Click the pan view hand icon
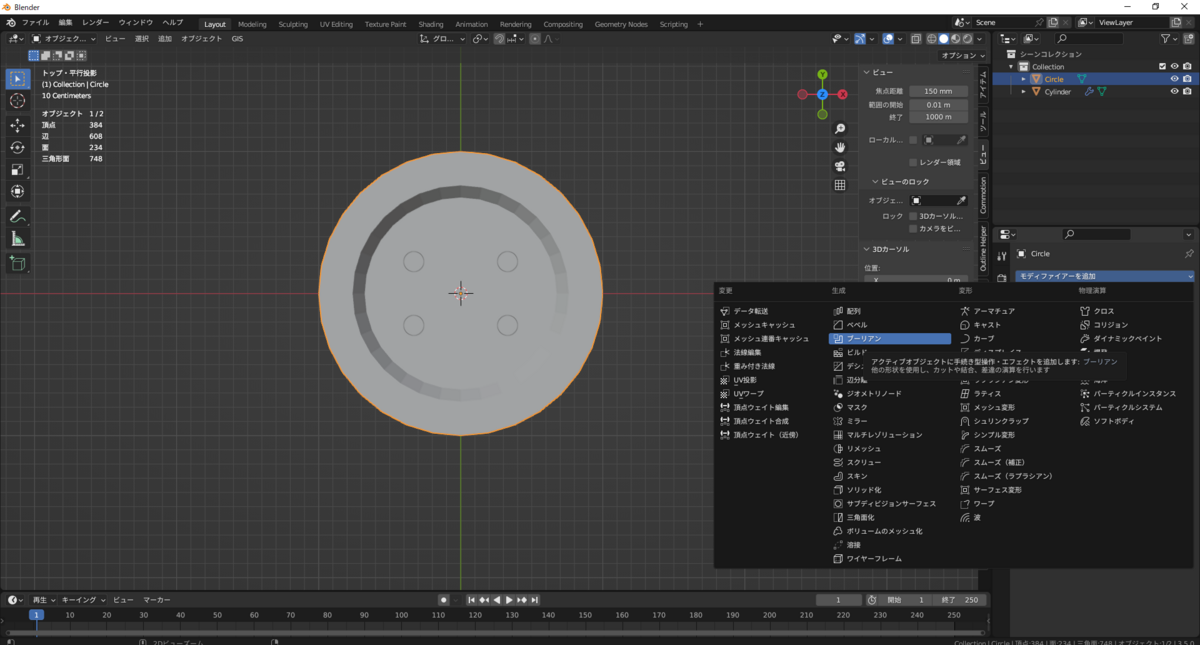The width and height of the screenshot is (1200, 645). point(840,147)
